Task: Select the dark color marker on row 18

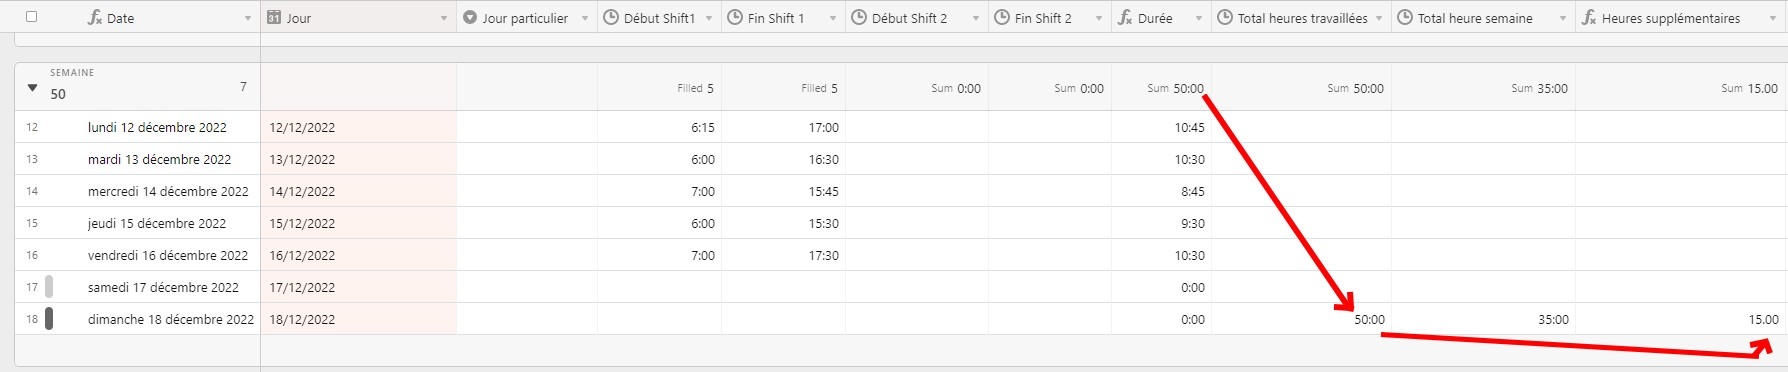Action: point(49,319)
